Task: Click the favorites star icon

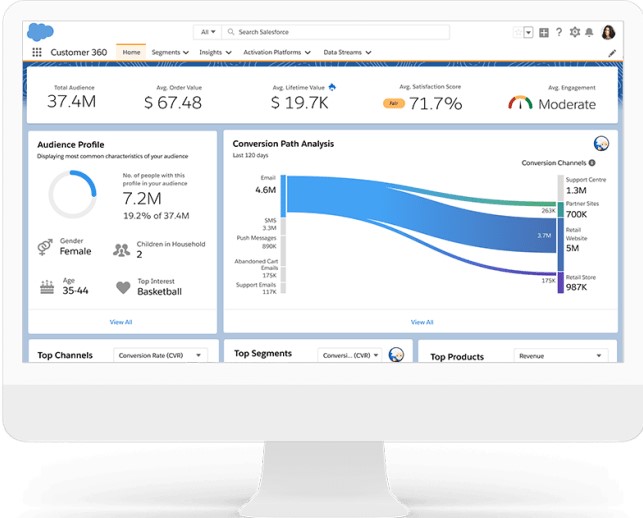Action: point(518,32)
